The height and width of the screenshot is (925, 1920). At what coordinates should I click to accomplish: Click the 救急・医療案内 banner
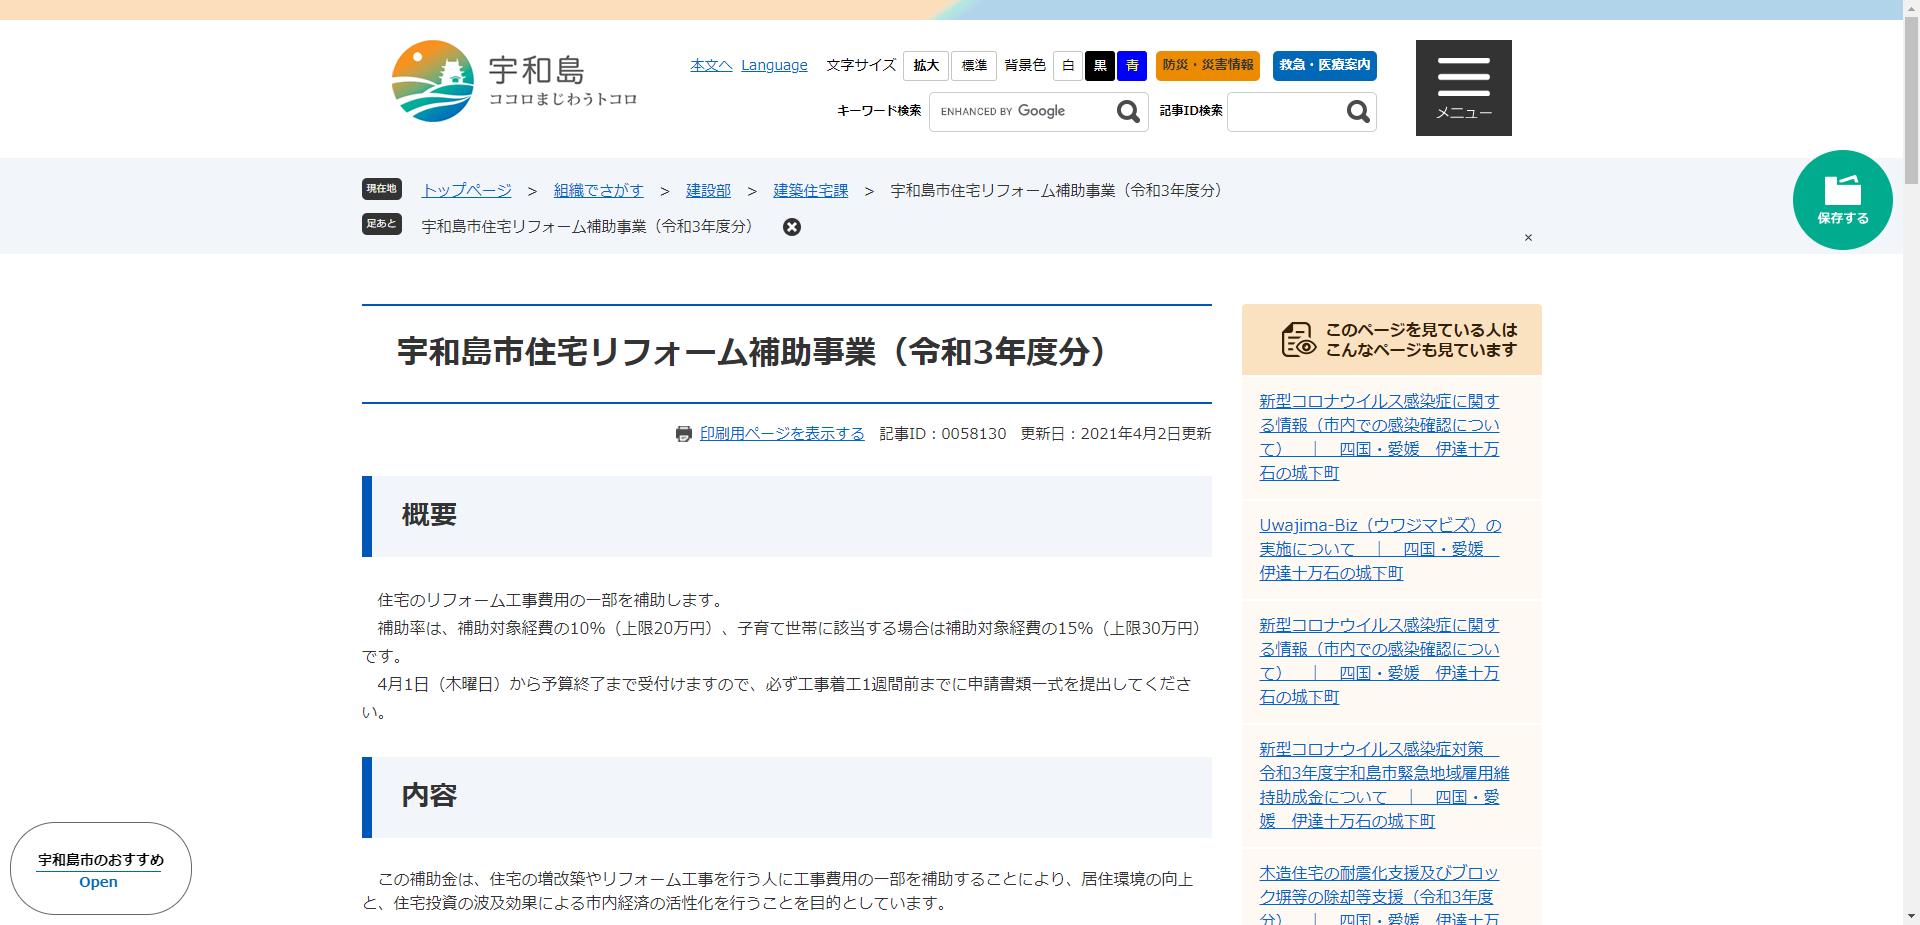[1323, 66]
